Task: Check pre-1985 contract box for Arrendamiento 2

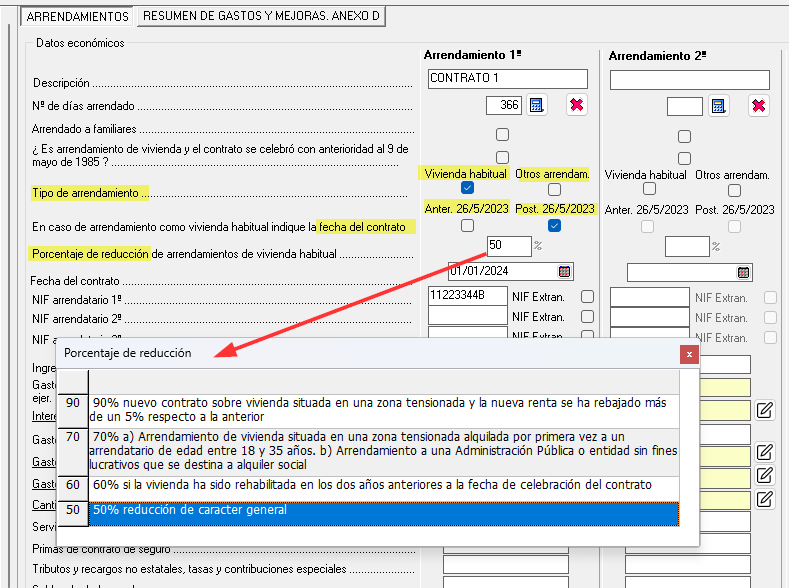Action: coord(684,158)
